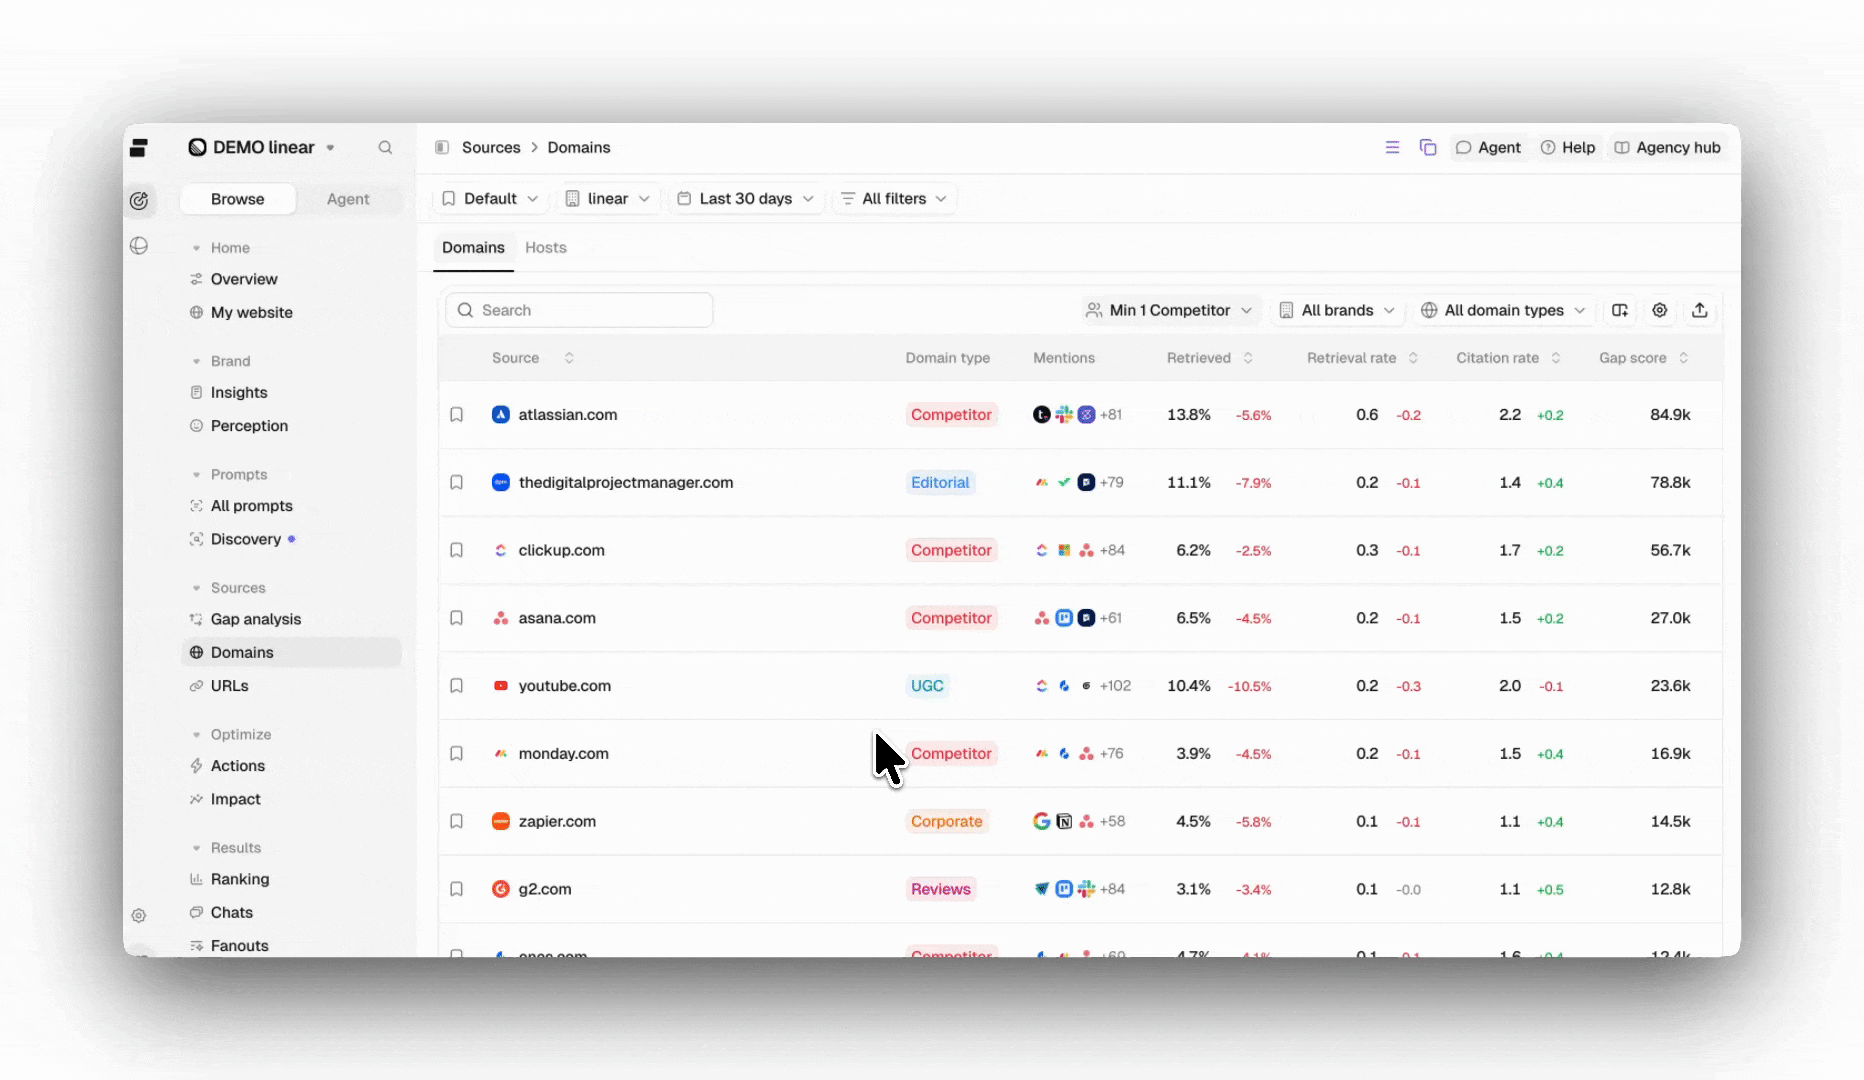Image resolution: width=1864 pixels, height=1080 pixels.
Task: Select the Domains tab
Action: [x=473, y=247]
